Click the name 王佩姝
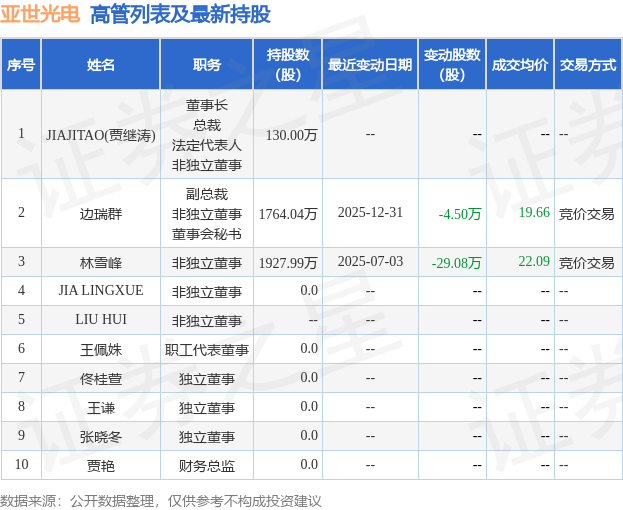 pyautogui.click(x=101, y=350)
